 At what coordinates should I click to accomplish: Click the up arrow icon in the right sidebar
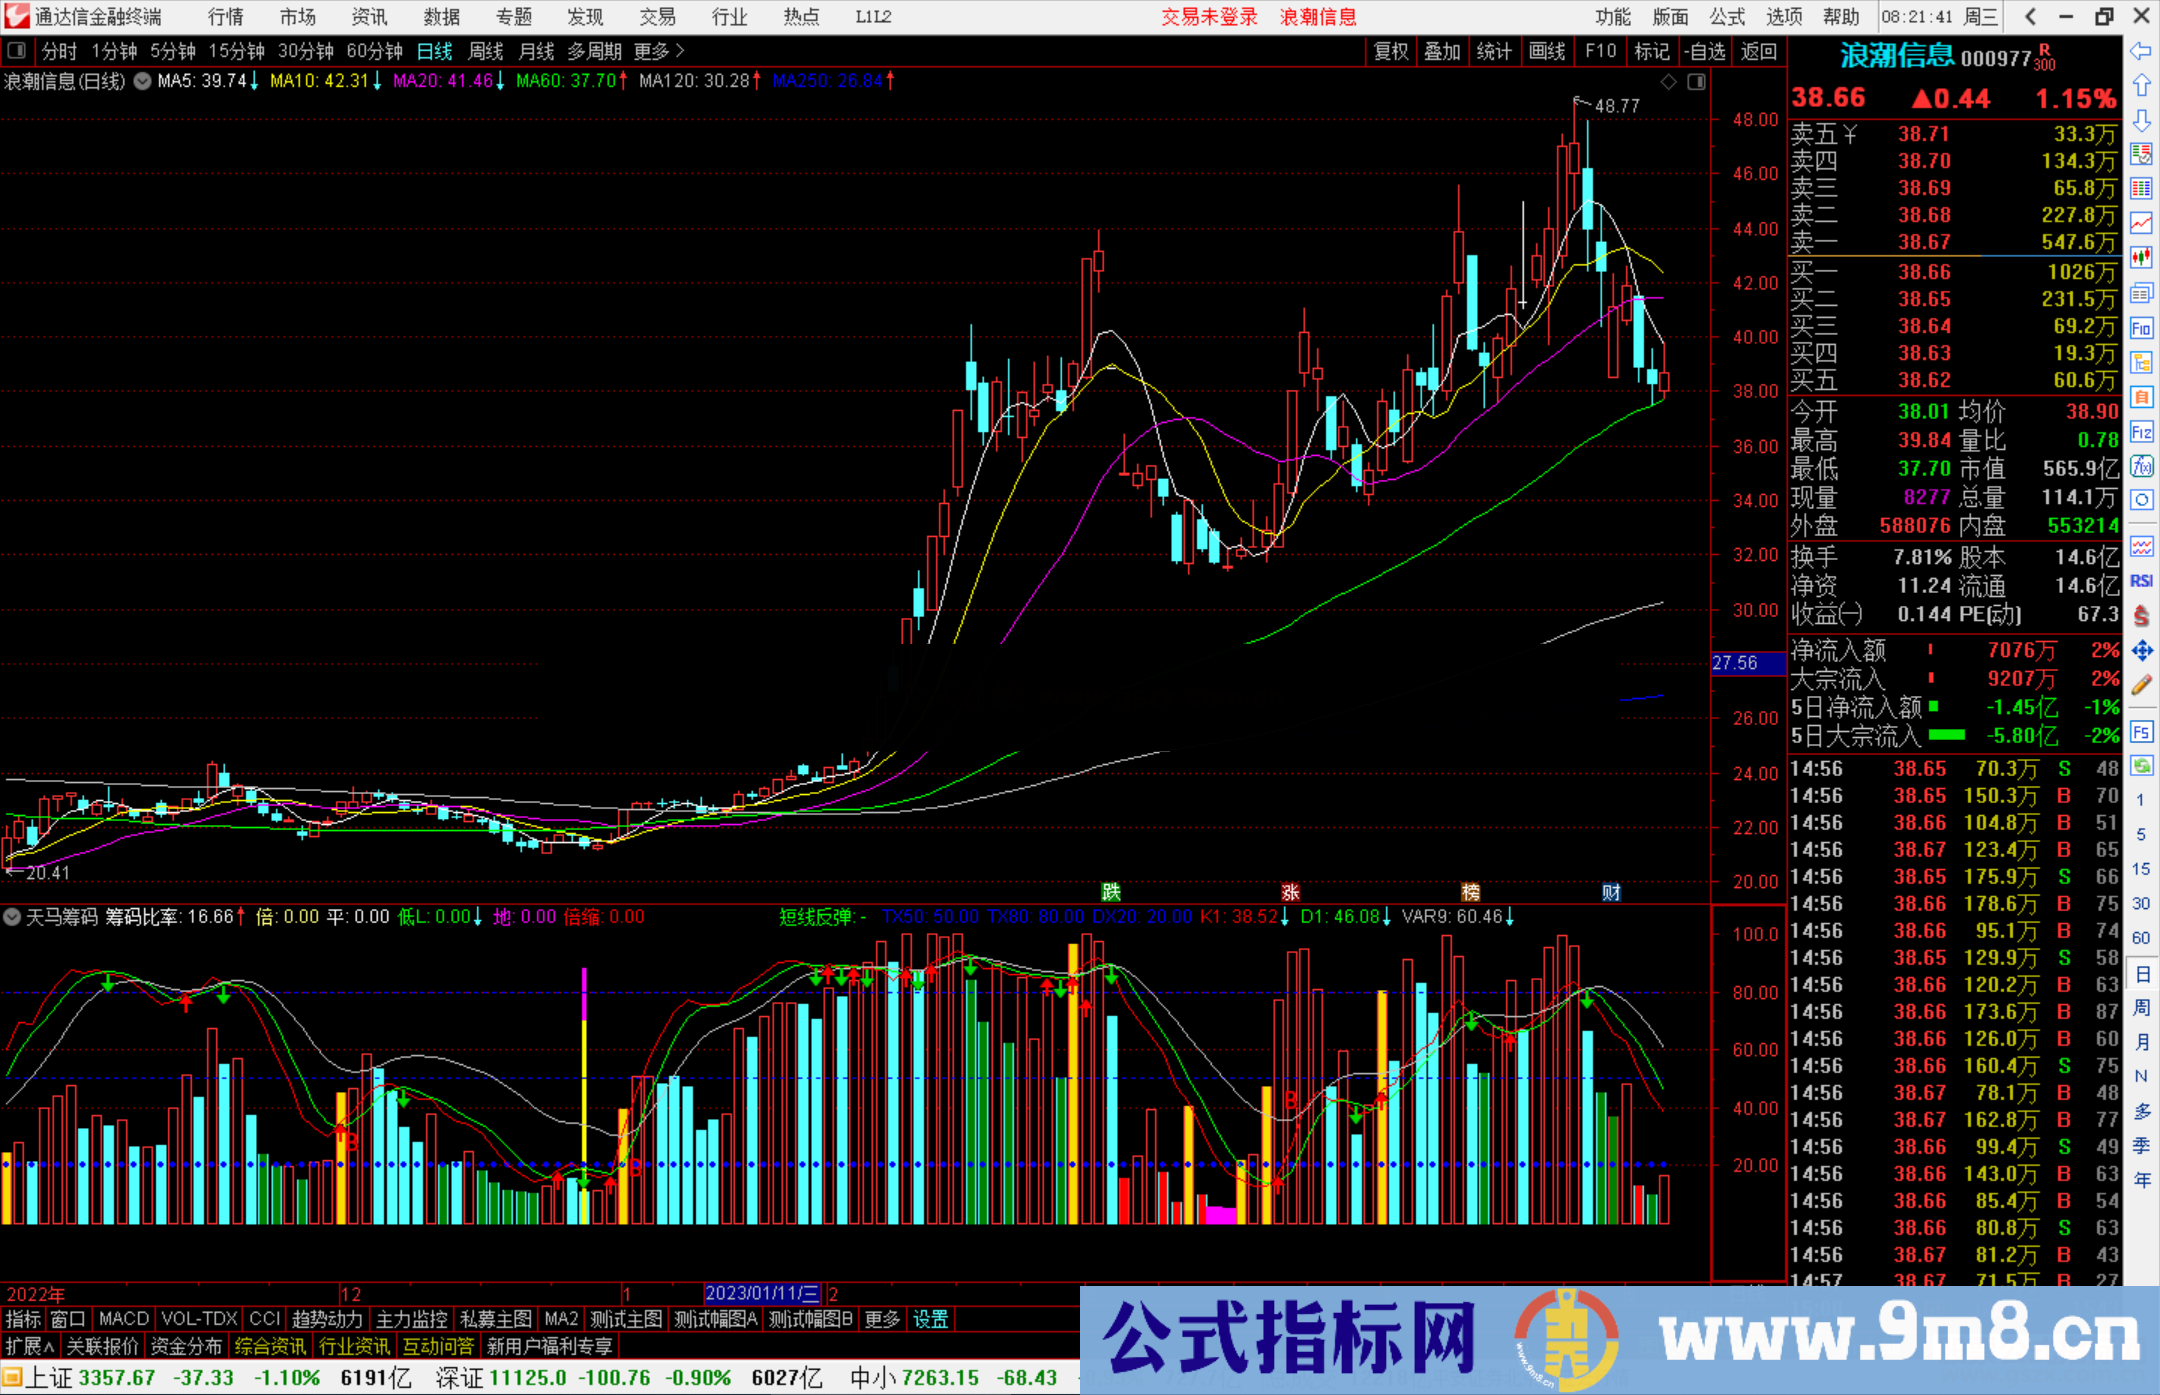pyautogui.click(x=2141, y=86)
